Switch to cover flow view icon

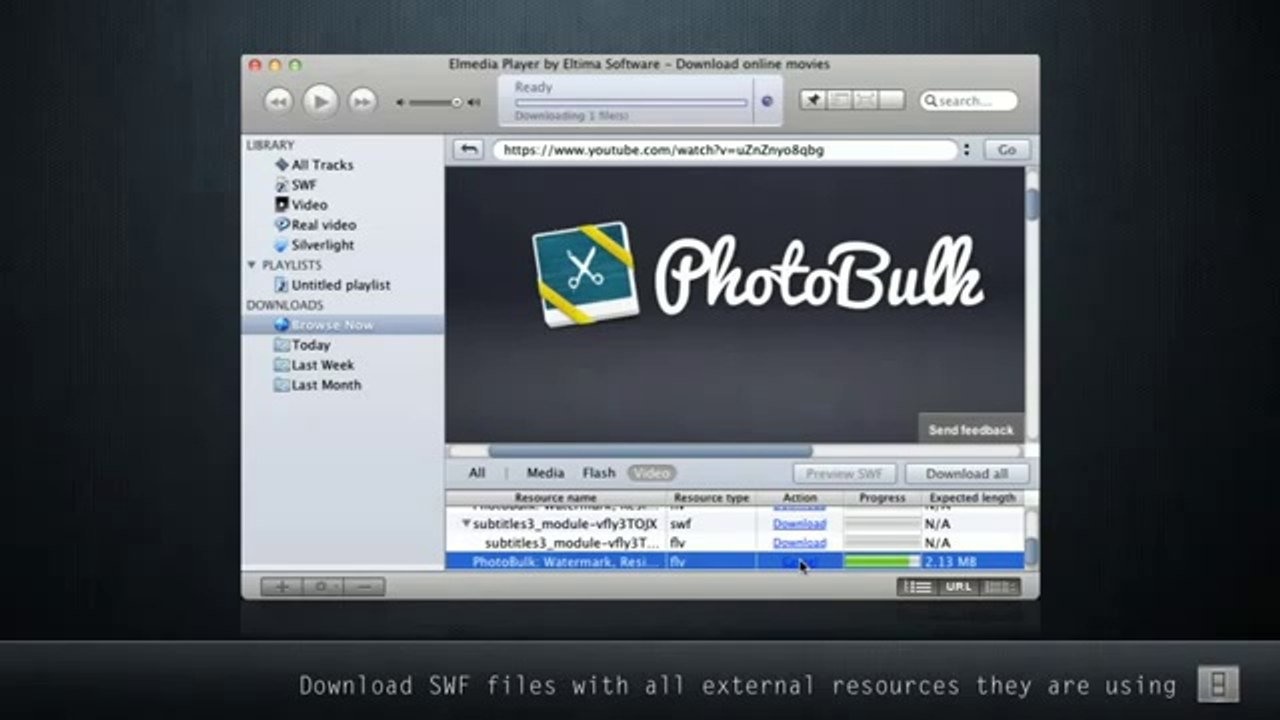[x=1000, y=587]
